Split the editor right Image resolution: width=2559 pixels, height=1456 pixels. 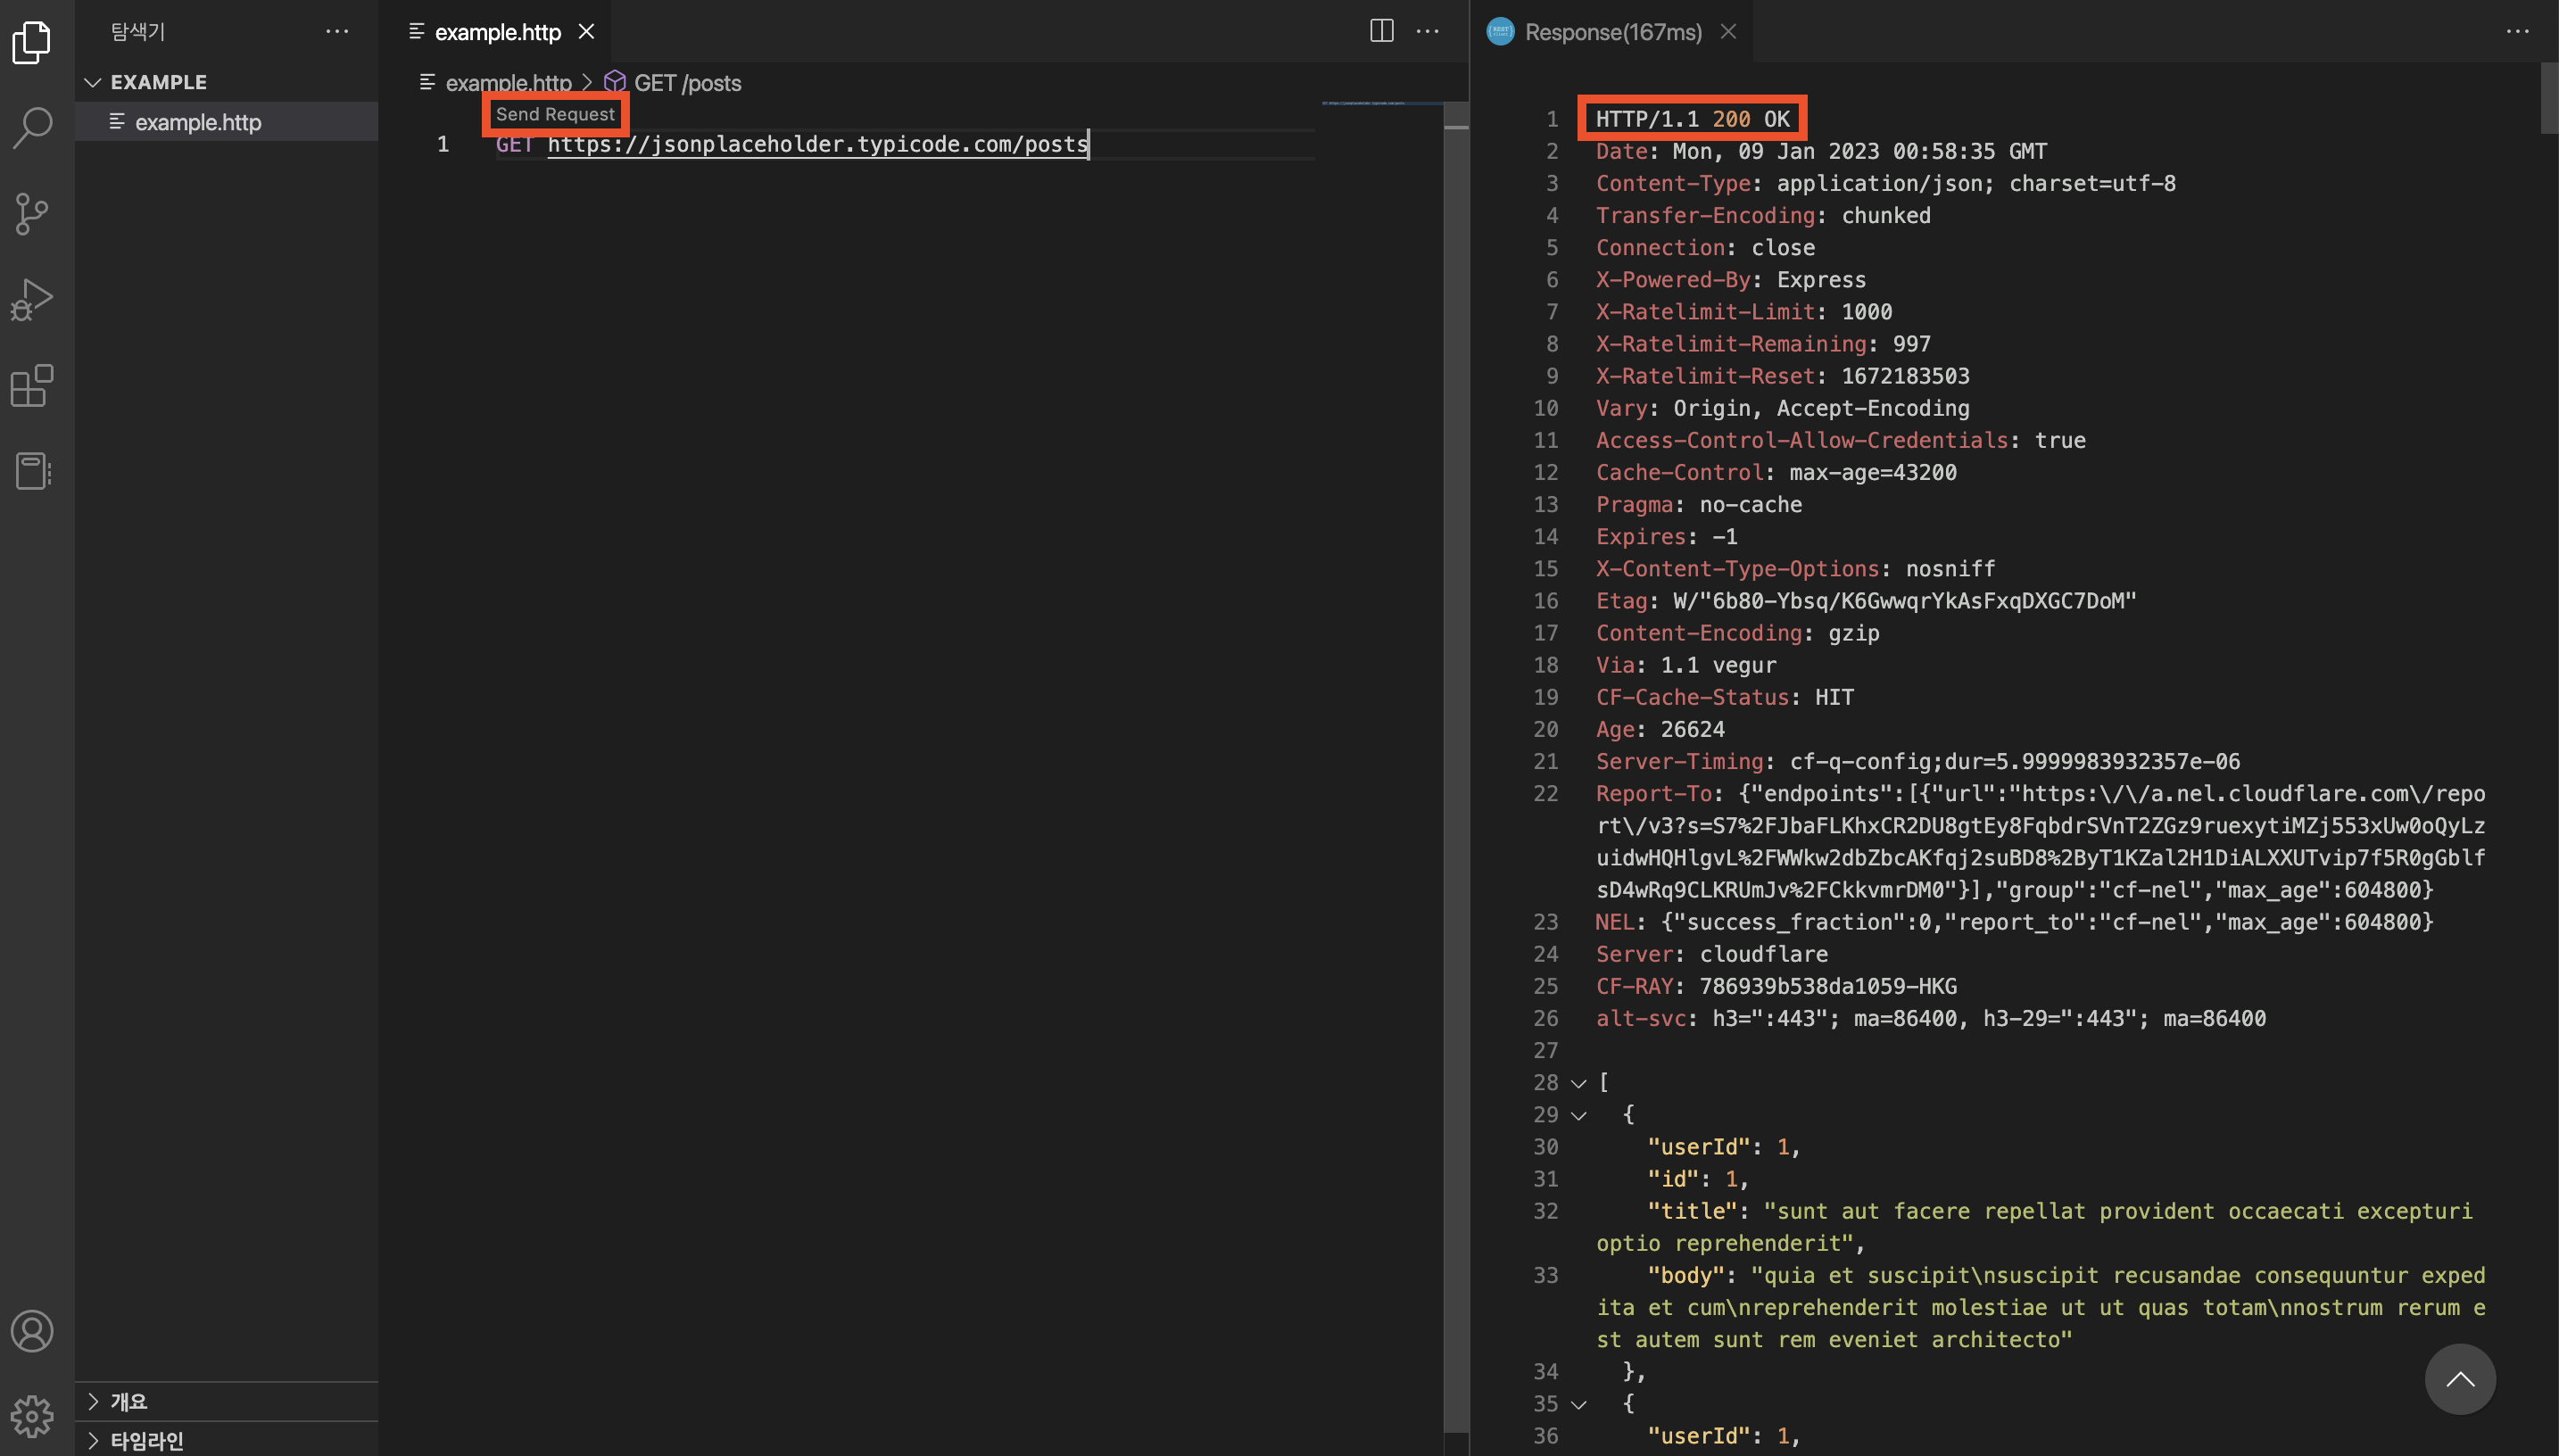[1381, 31]
